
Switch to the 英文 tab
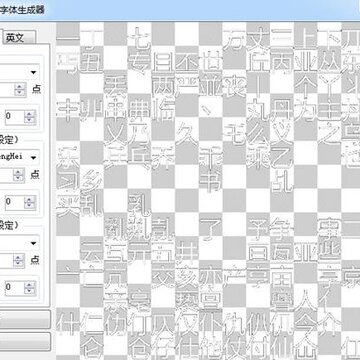click(x=19, y=38)
